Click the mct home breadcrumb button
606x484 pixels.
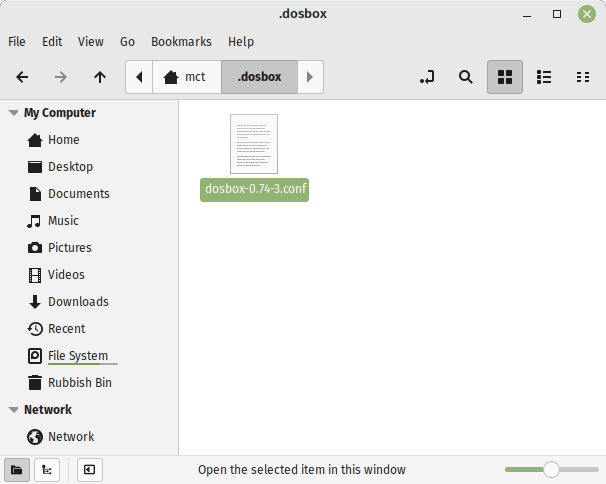[187, 77]
